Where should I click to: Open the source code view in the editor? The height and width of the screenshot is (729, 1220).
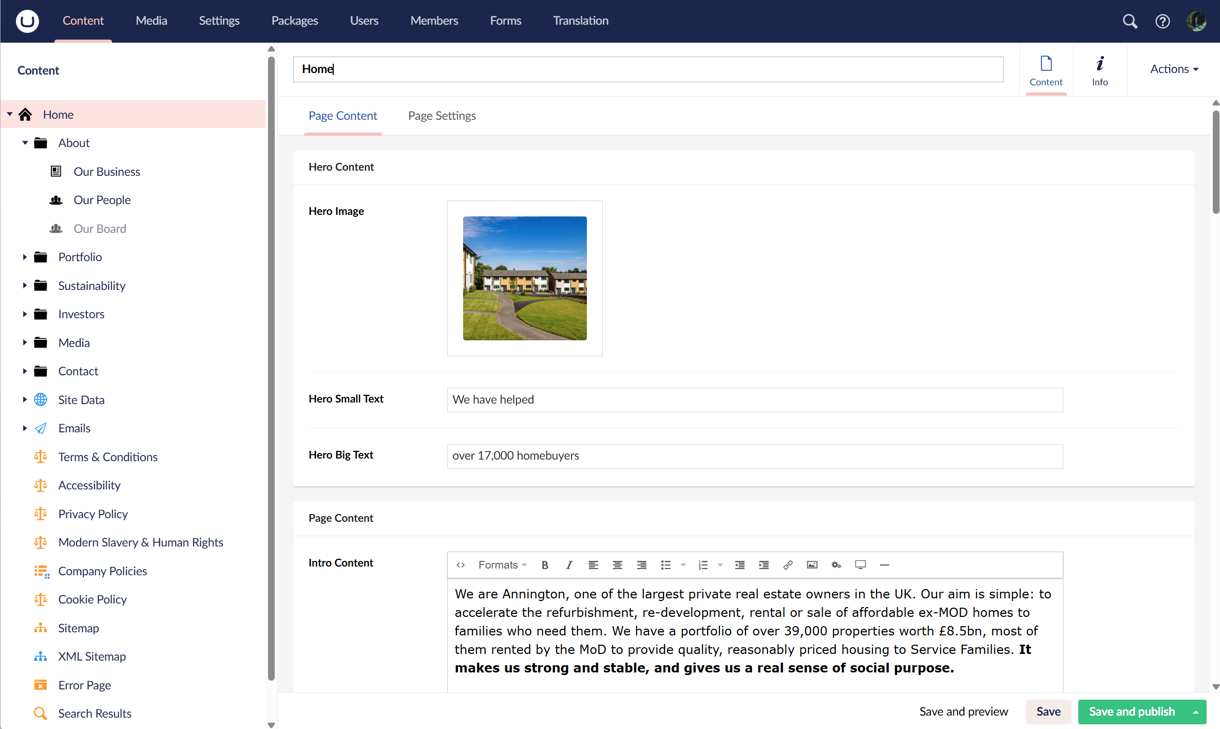(460, 565)
